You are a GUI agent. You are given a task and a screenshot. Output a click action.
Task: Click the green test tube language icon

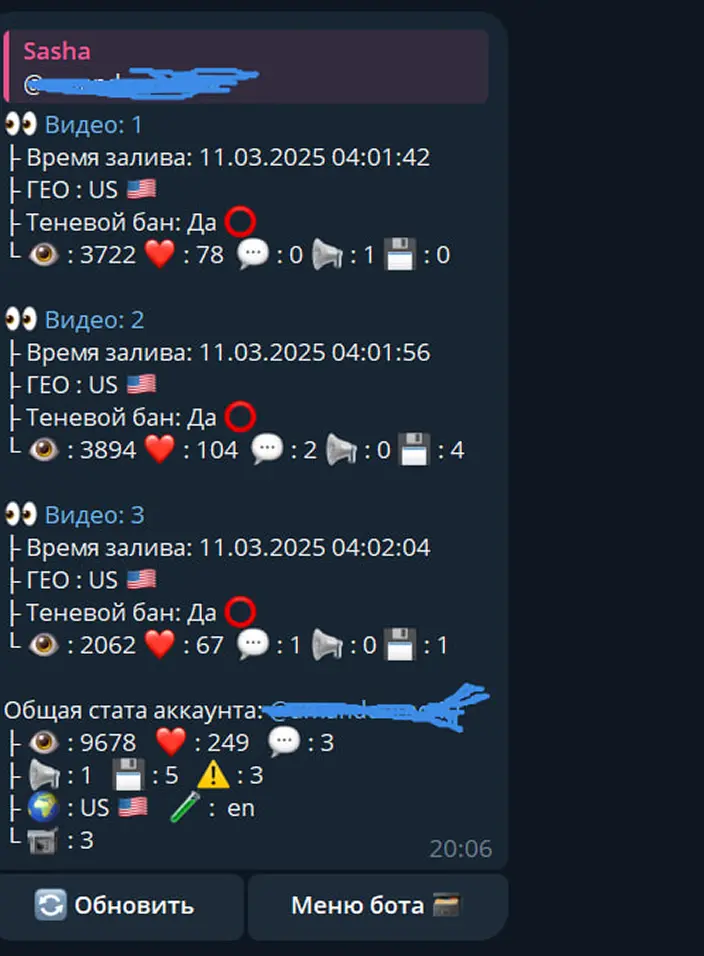click(x=185, y=807)
